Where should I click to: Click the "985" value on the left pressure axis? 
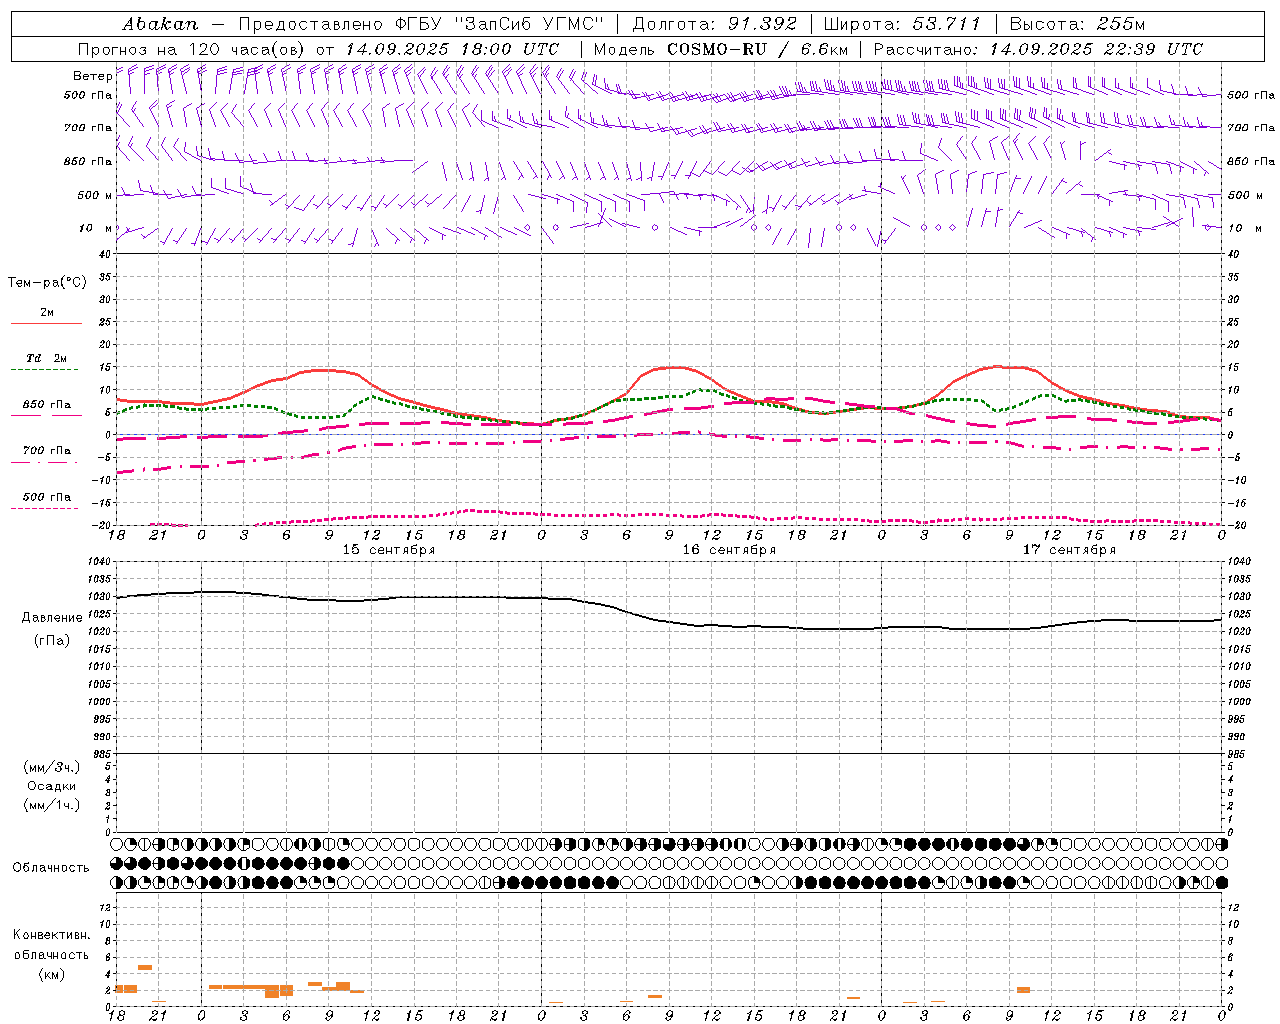coord(103,754)
